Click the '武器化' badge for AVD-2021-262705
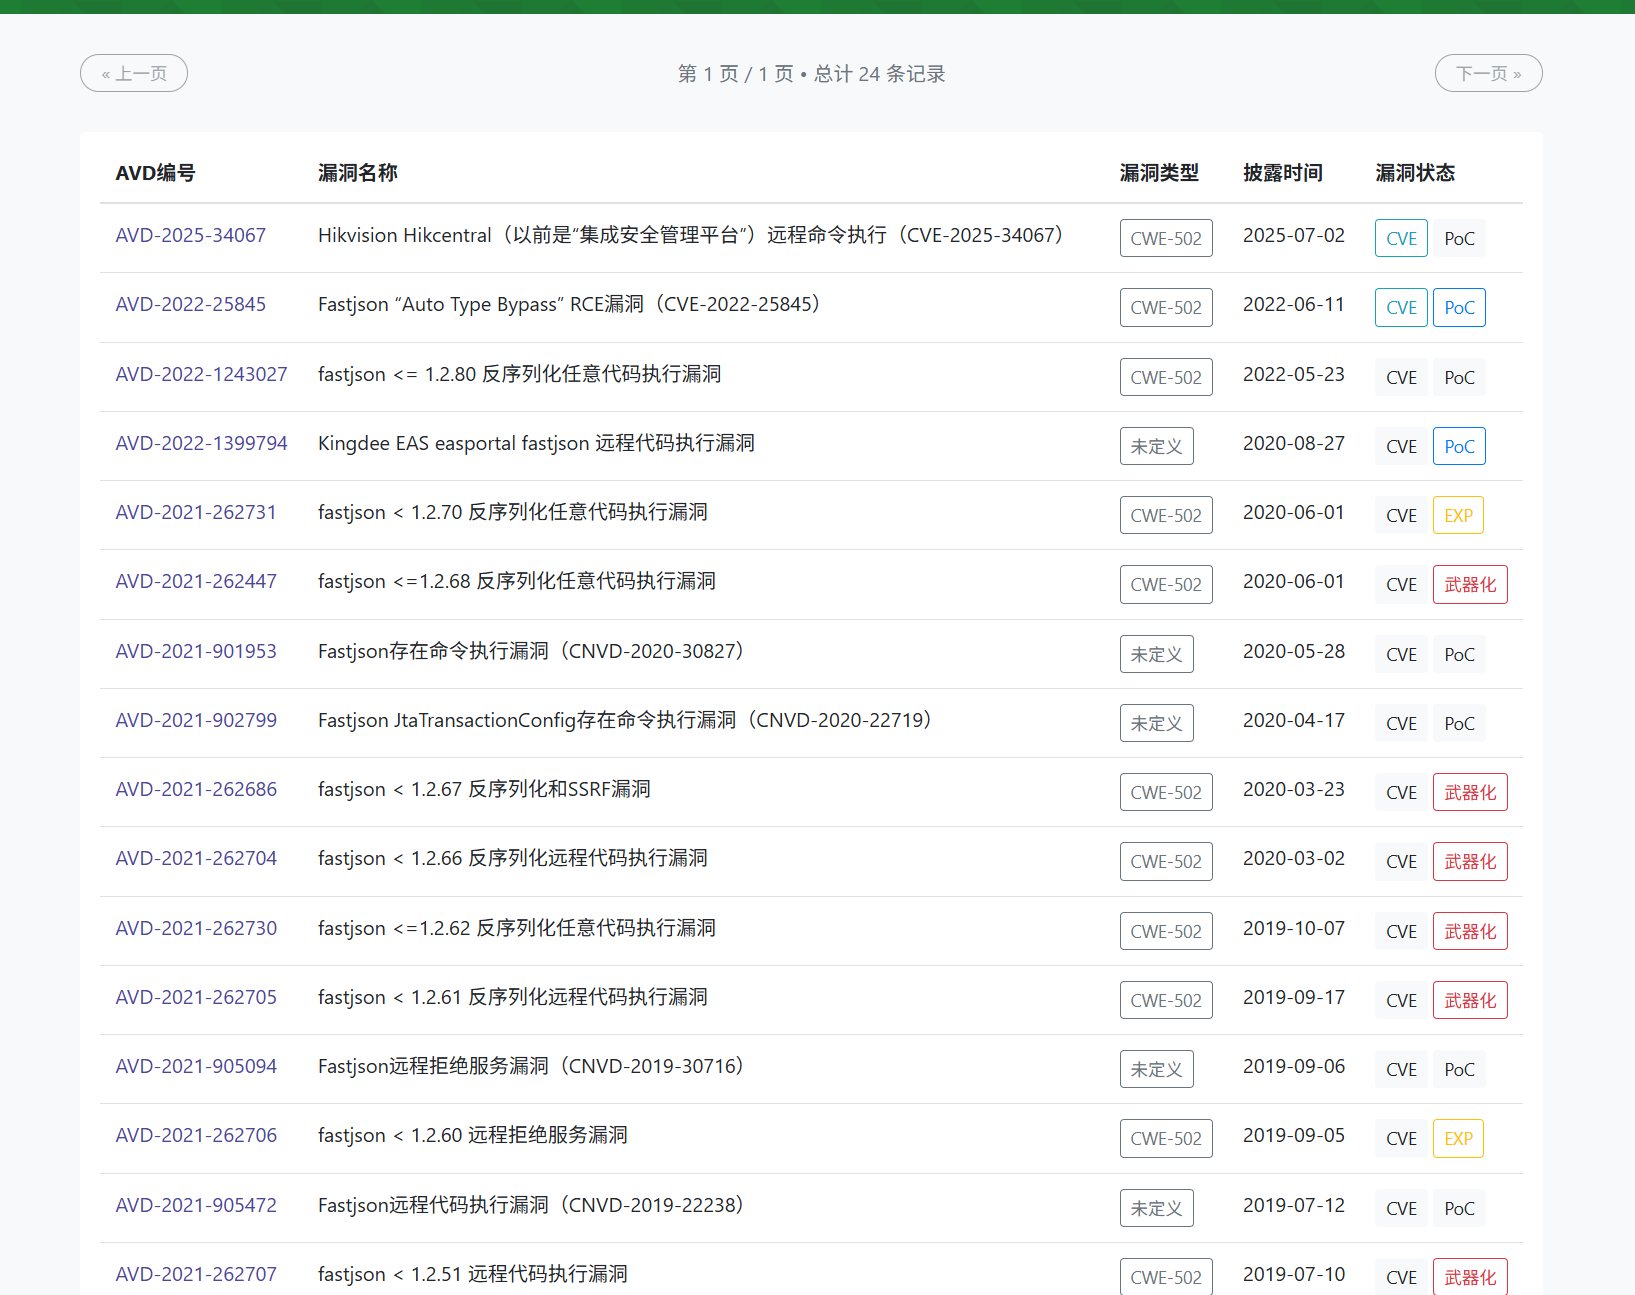Screen dimensions: 1635x1295 pyautogui.click(x=1470, y=1000)
